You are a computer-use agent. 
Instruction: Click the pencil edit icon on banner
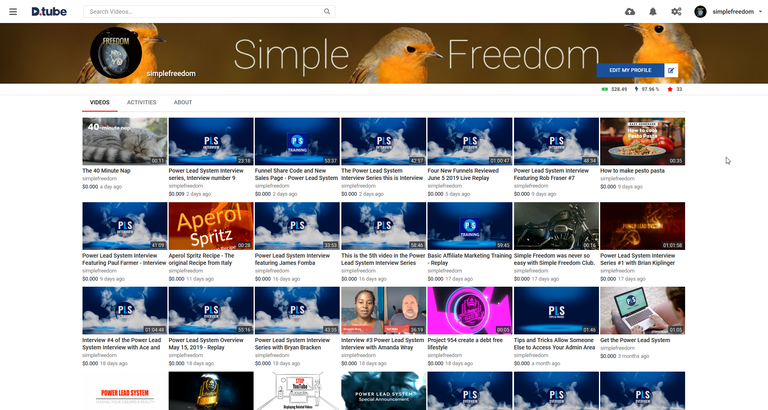(671, 70)
